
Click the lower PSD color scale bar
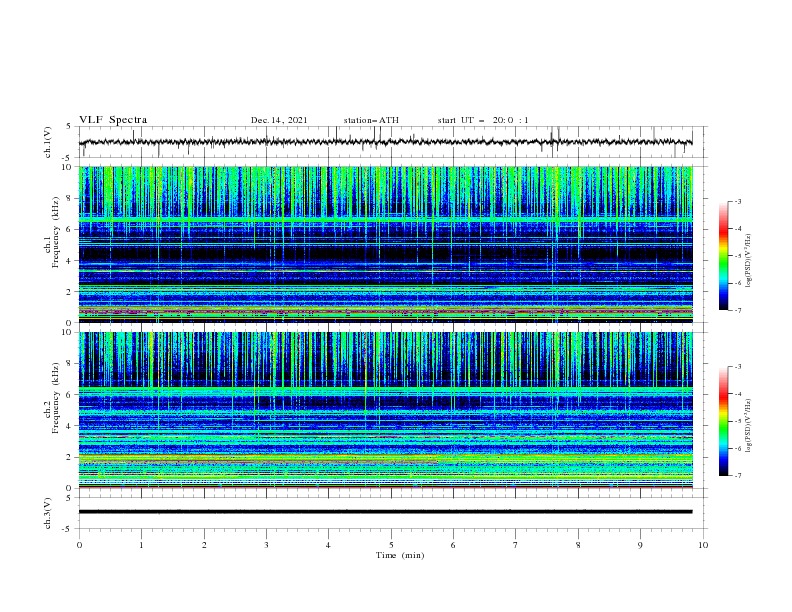tap(723, 421)
